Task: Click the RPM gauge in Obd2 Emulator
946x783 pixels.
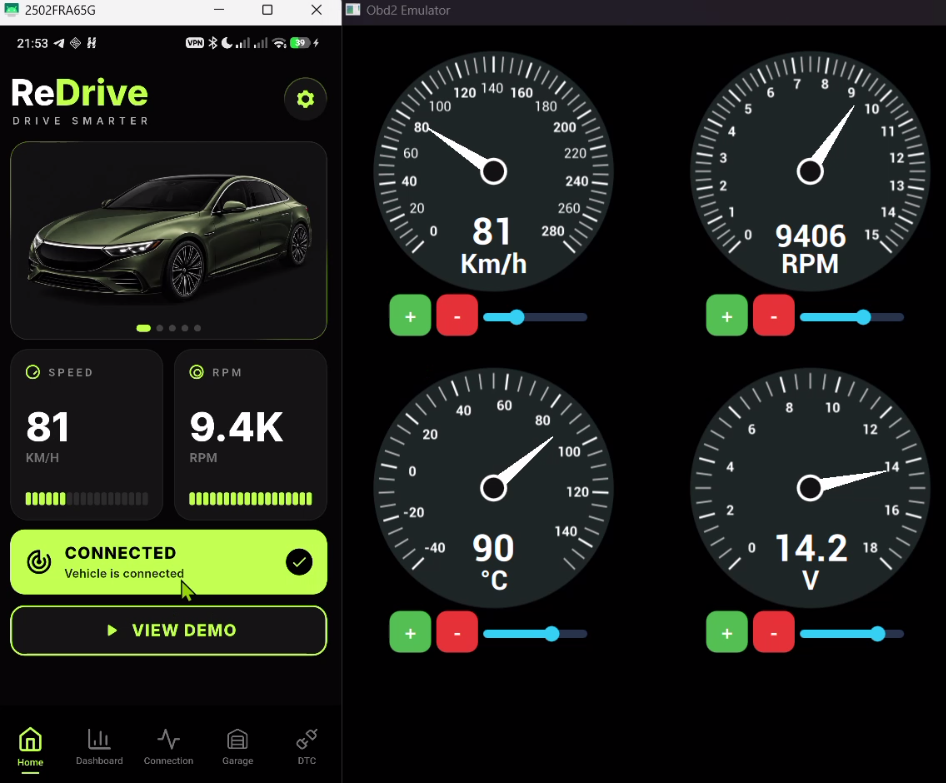Action: 810,172
